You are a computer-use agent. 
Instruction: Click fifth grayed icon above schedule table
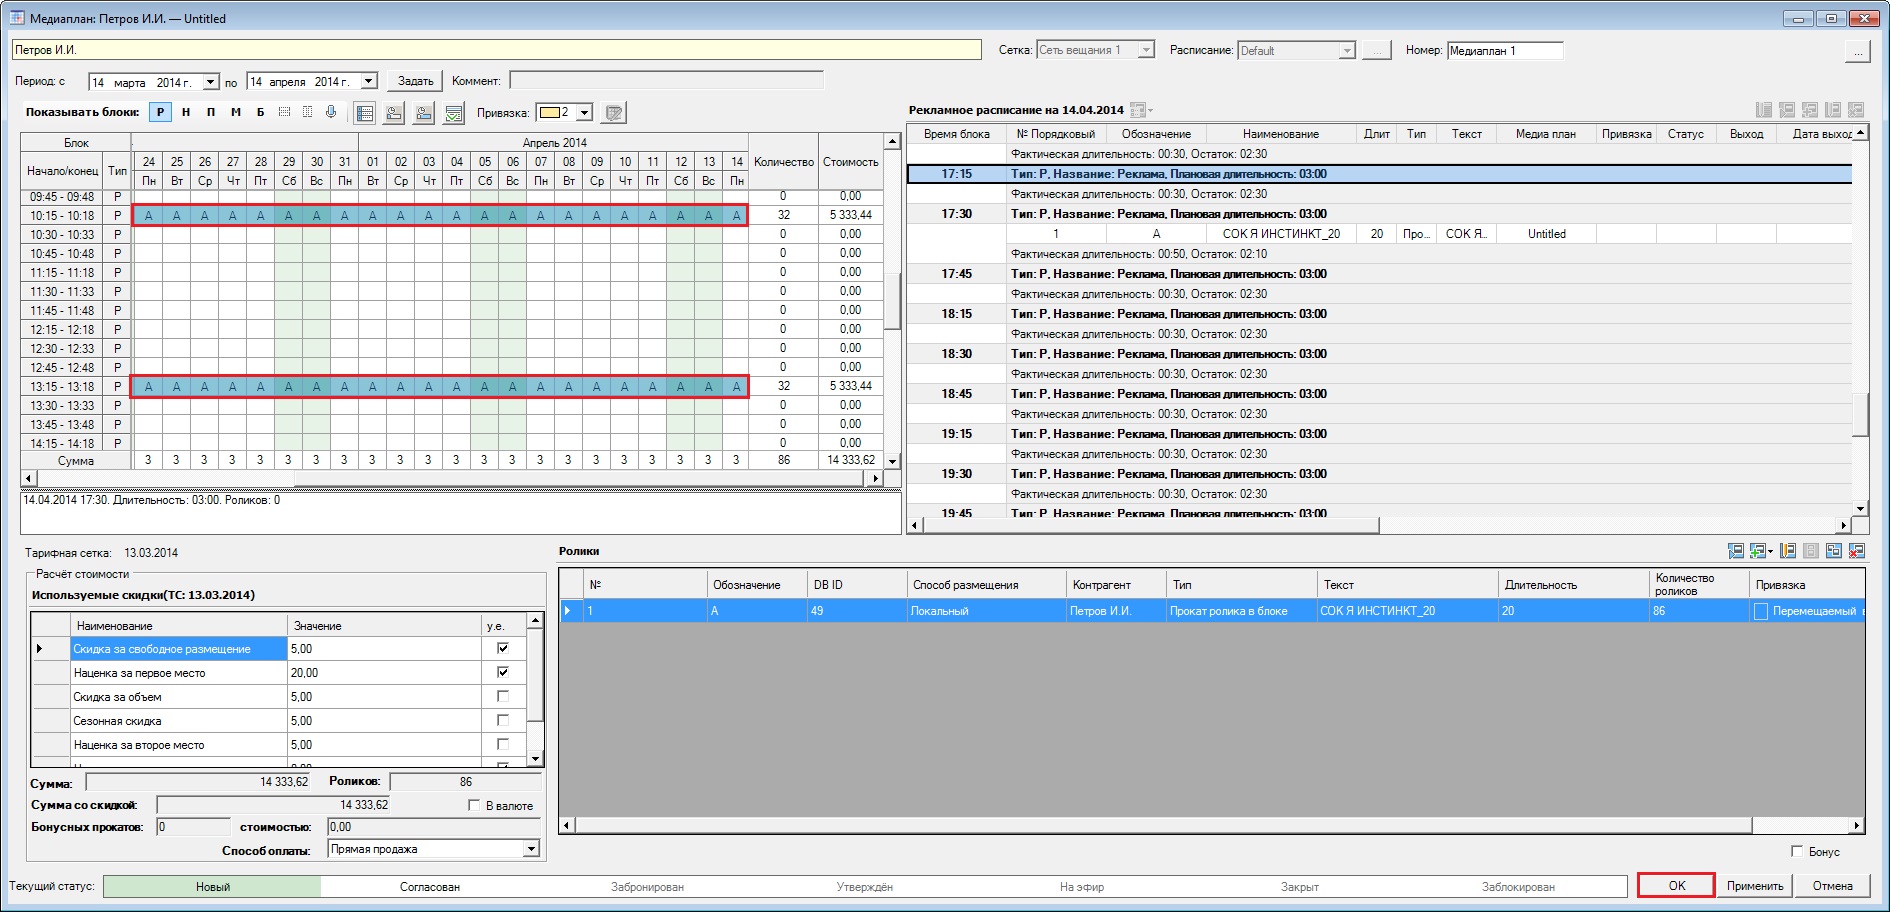click(x=1856, y=110)
